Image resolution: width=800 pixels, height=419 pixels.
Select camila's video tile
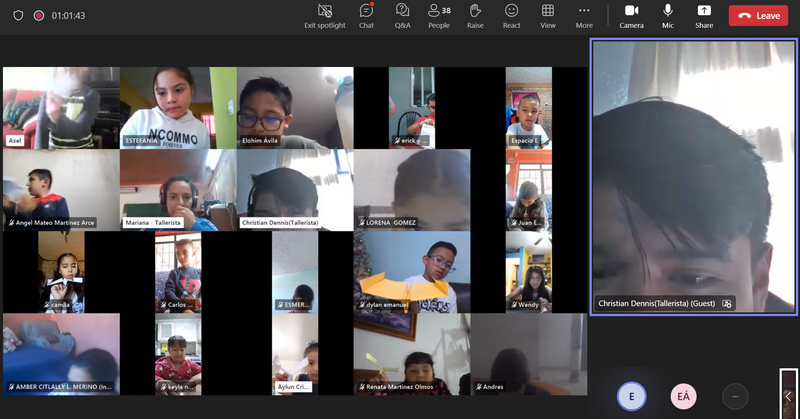[x=61, y=272]
